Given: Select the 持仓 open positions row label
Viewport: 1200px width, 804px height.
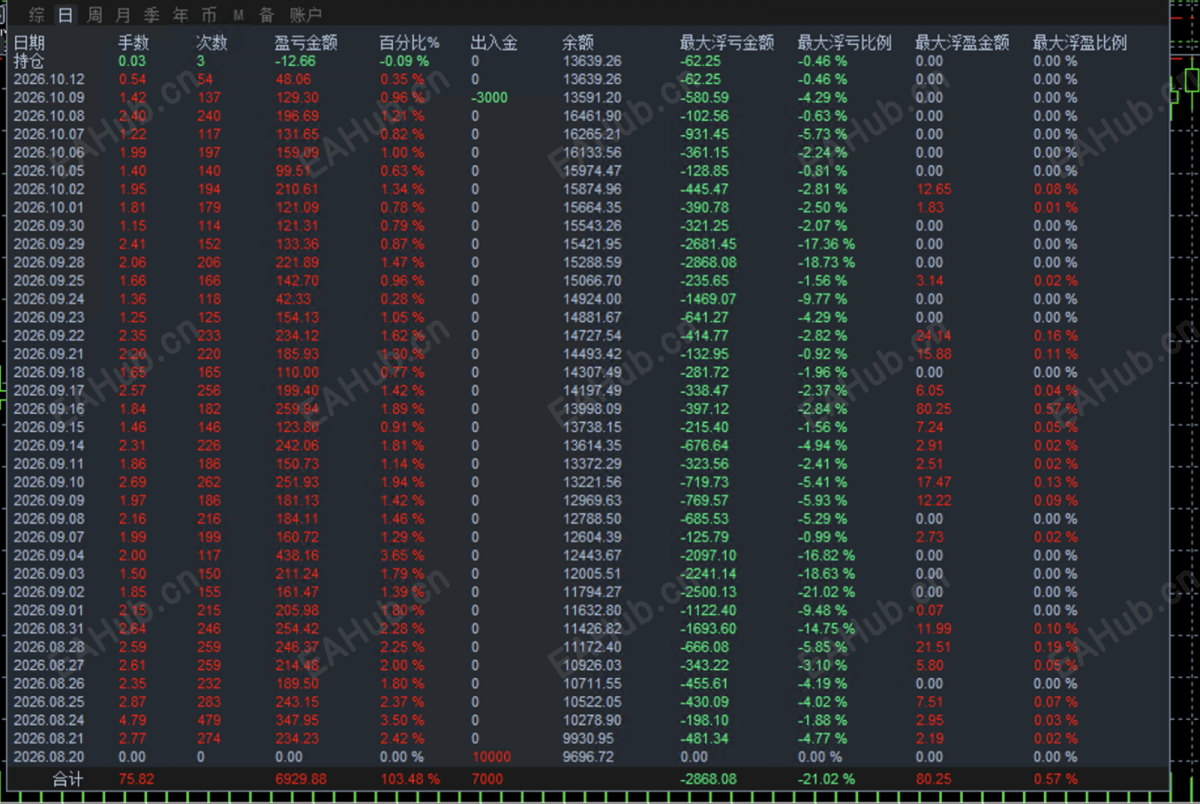Looking at the screenshot, I should tap(29, 61).
